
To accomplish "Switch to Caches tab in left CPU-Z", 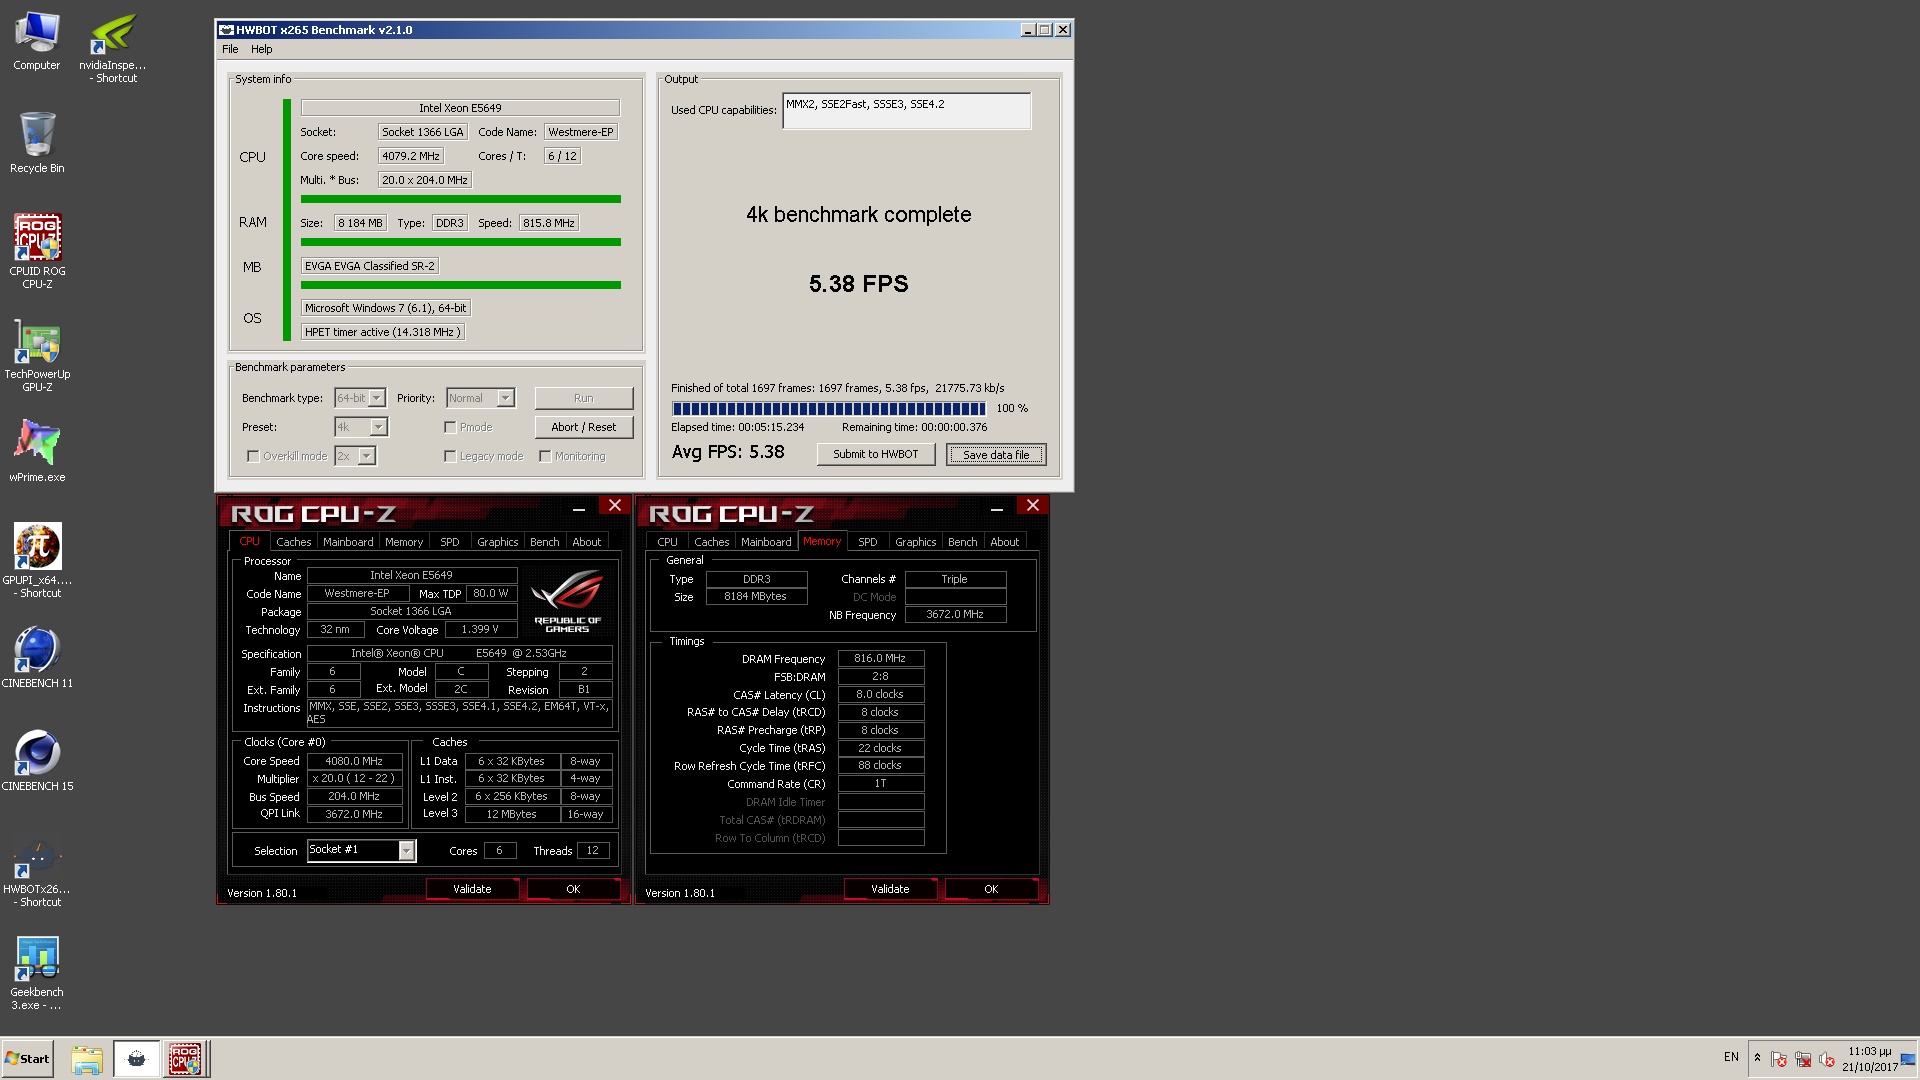I will point(294,542).
